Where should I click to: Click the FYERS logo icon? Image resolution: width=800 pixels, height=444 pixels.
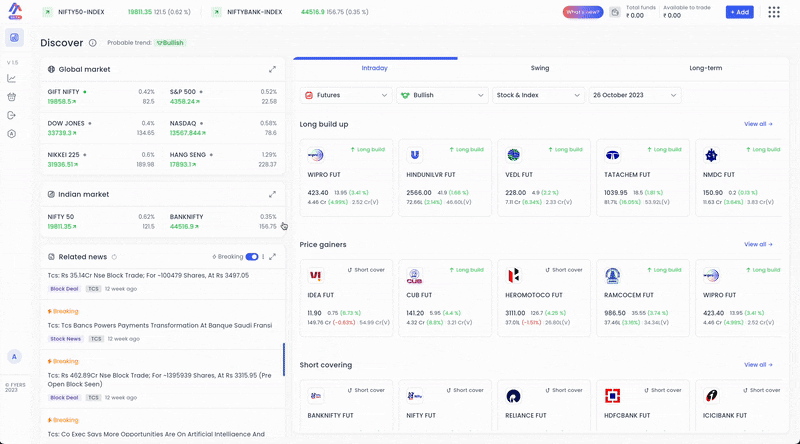click(15, 11)
